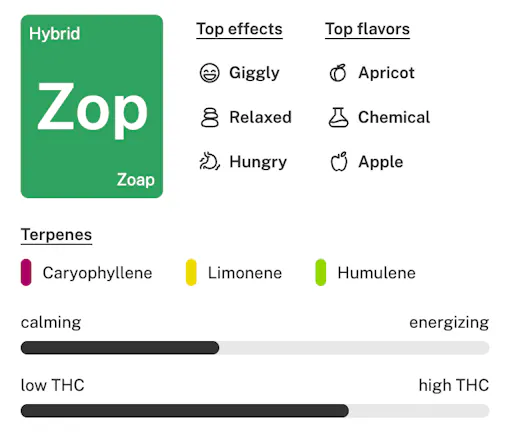
Task: Click the Hybrid label on strain tile
Action: coord(55,34)
